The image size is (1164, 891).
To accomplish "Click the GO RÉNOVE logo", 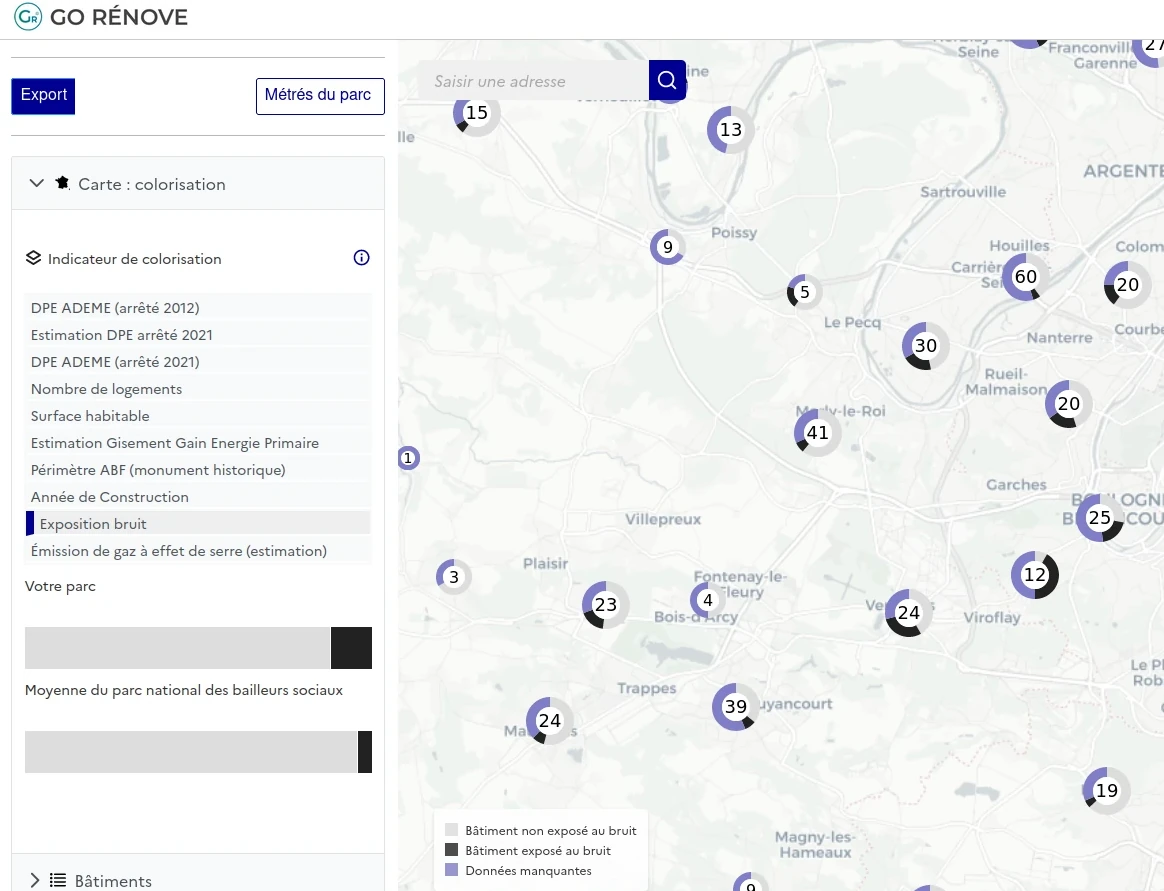I will coord(101,17).
